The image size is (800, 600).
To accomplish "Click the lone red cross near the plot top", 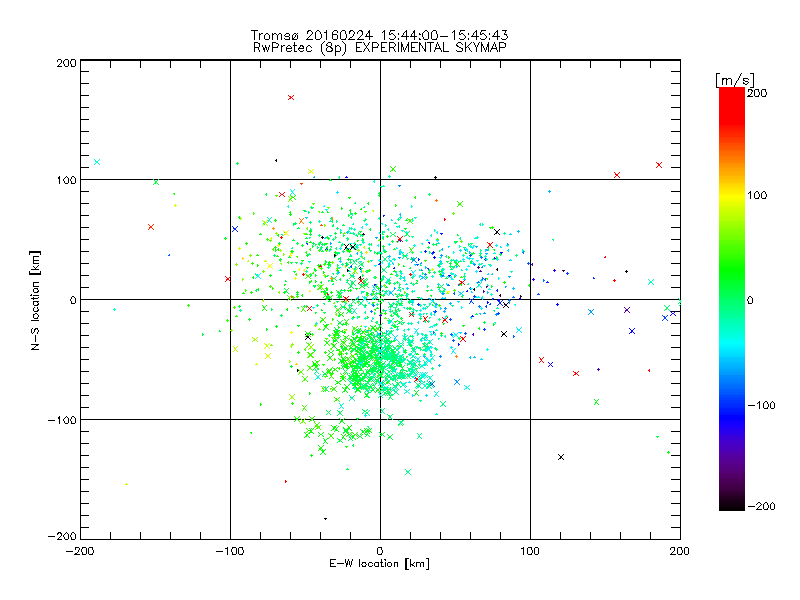I will tap(291, 97).
